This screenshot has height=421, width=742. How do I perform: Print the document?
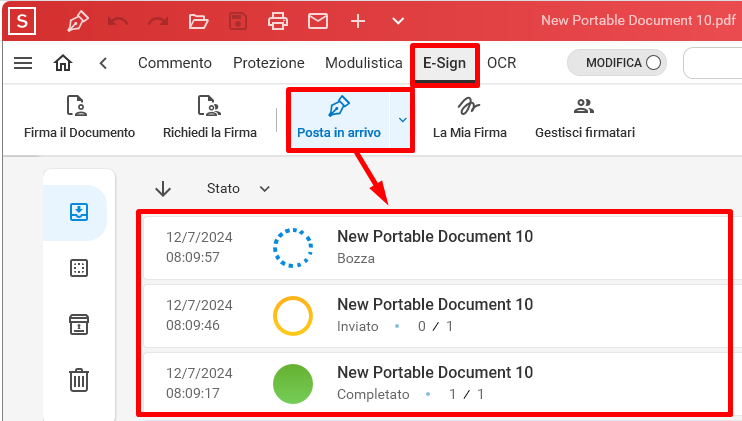click(x=278, y=21)
